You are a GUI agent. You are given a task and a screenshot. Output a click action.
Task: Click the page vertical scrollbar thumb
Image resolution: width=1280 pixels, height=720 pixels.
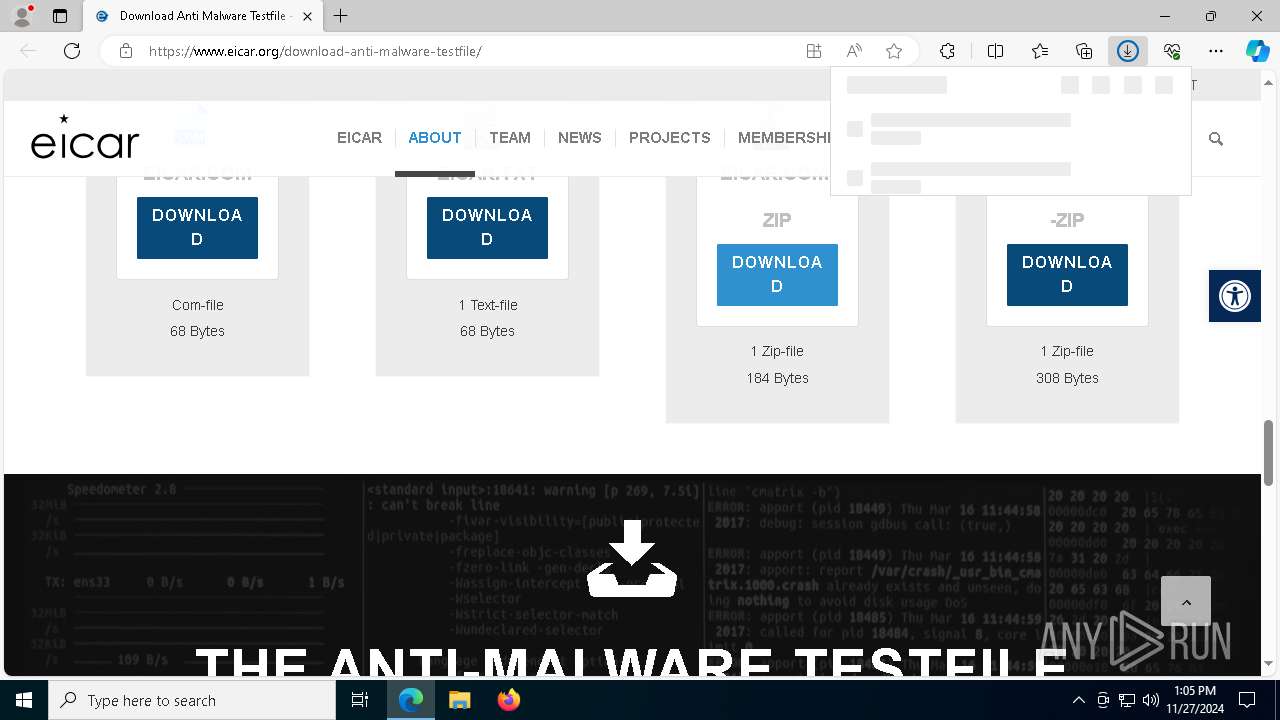[1269, 452]
